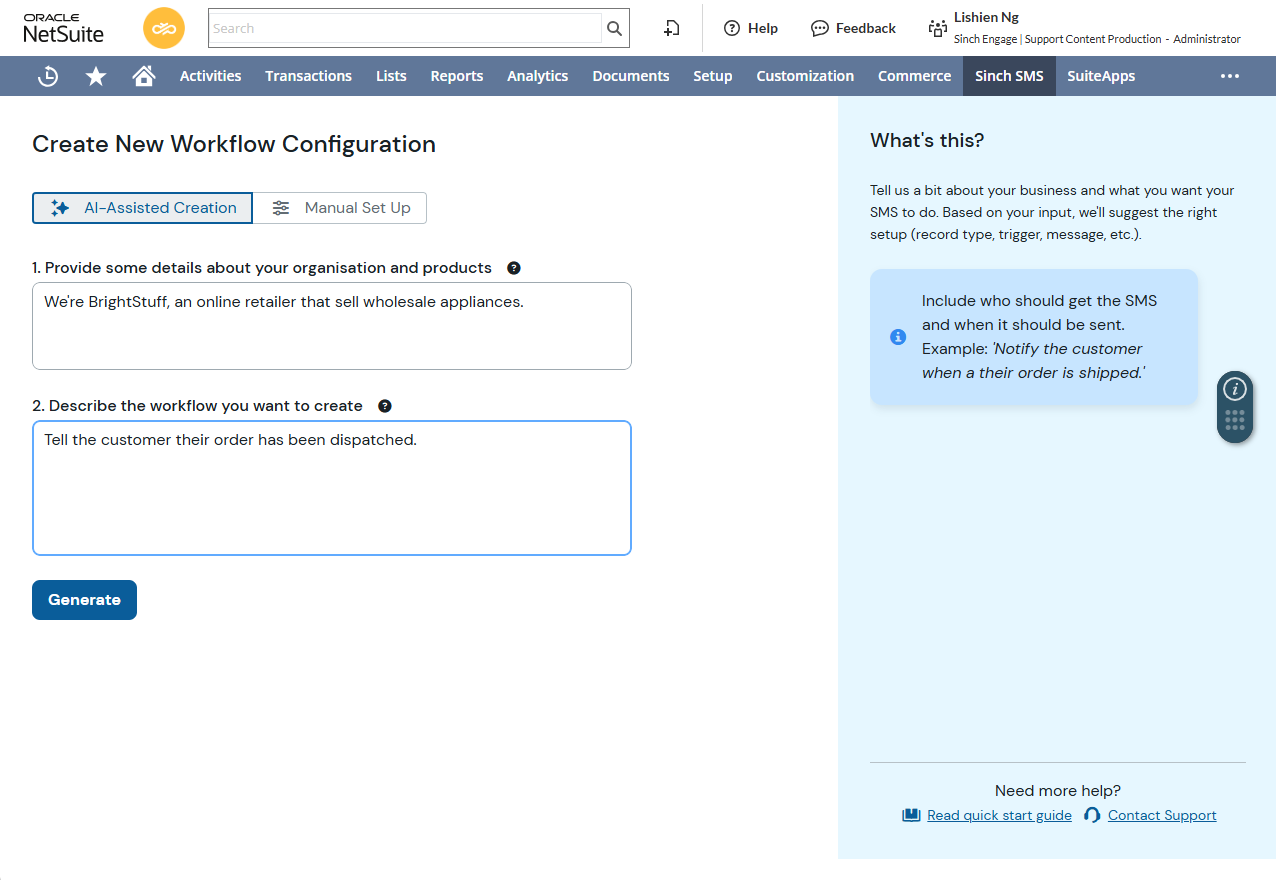Switch to Manual Set Up mode
Screen dimensions: 1276x880
[x=339, y=208]
